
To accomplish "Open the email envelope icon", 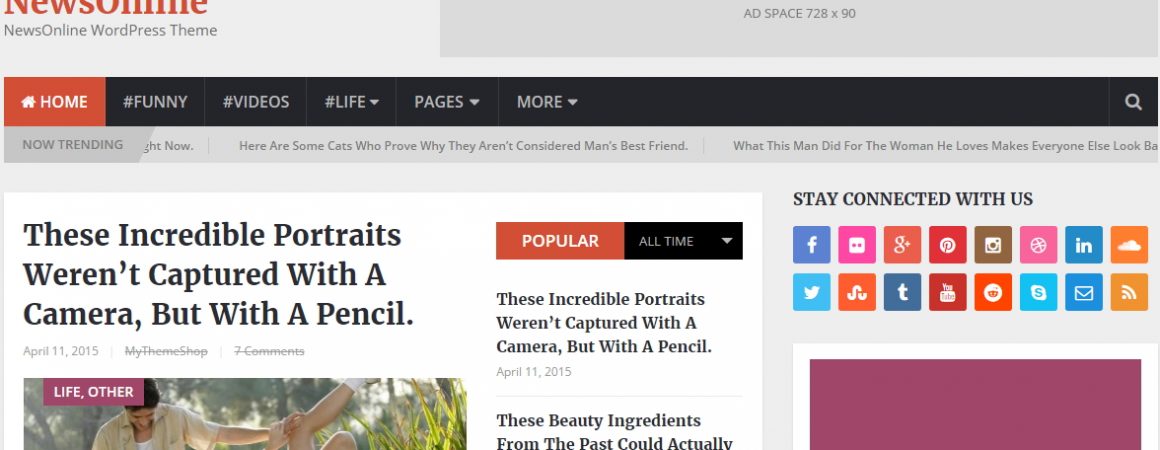I will 1084,292.
